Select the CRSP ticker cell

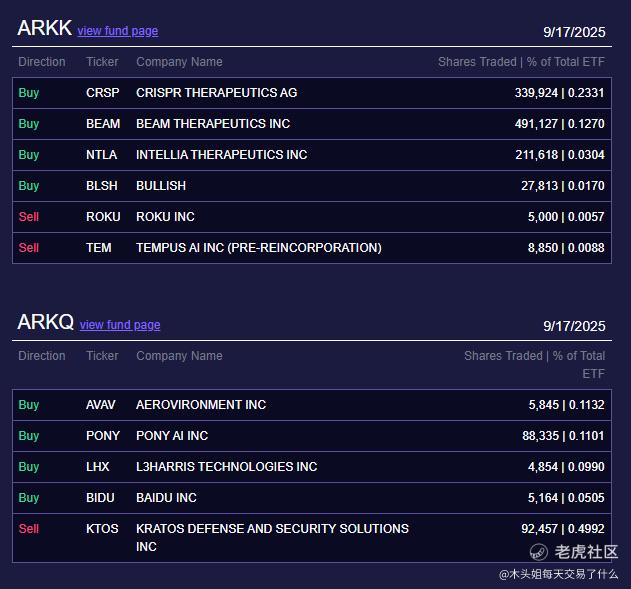point(103,93)
